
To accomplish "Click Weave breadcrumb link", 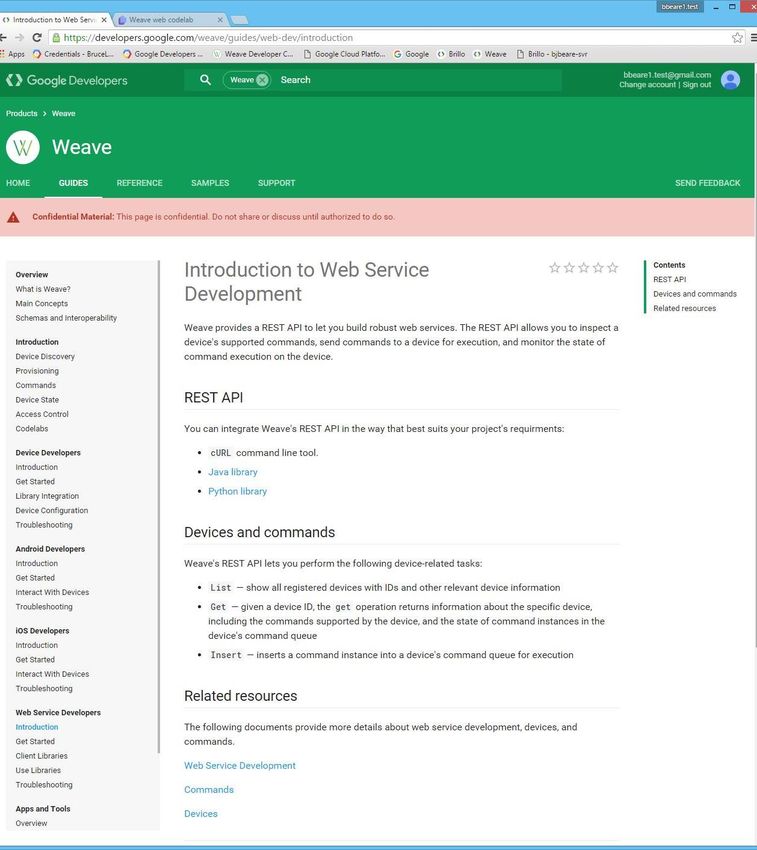I will point(63,113).
